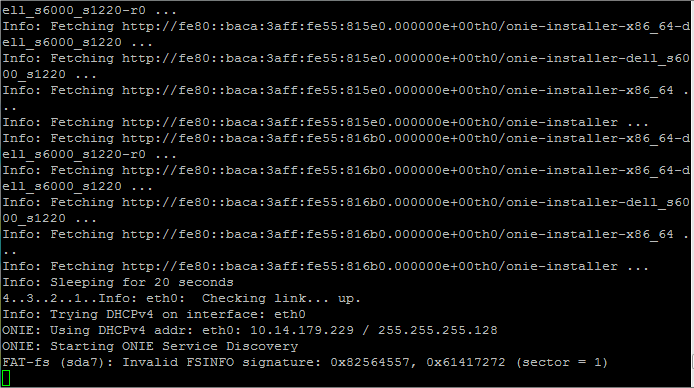This screenshot has width=694, height=388.
Task: Click the 816b0 URL ending in onie-installer-x86_64 .
Action: [397, 234]
